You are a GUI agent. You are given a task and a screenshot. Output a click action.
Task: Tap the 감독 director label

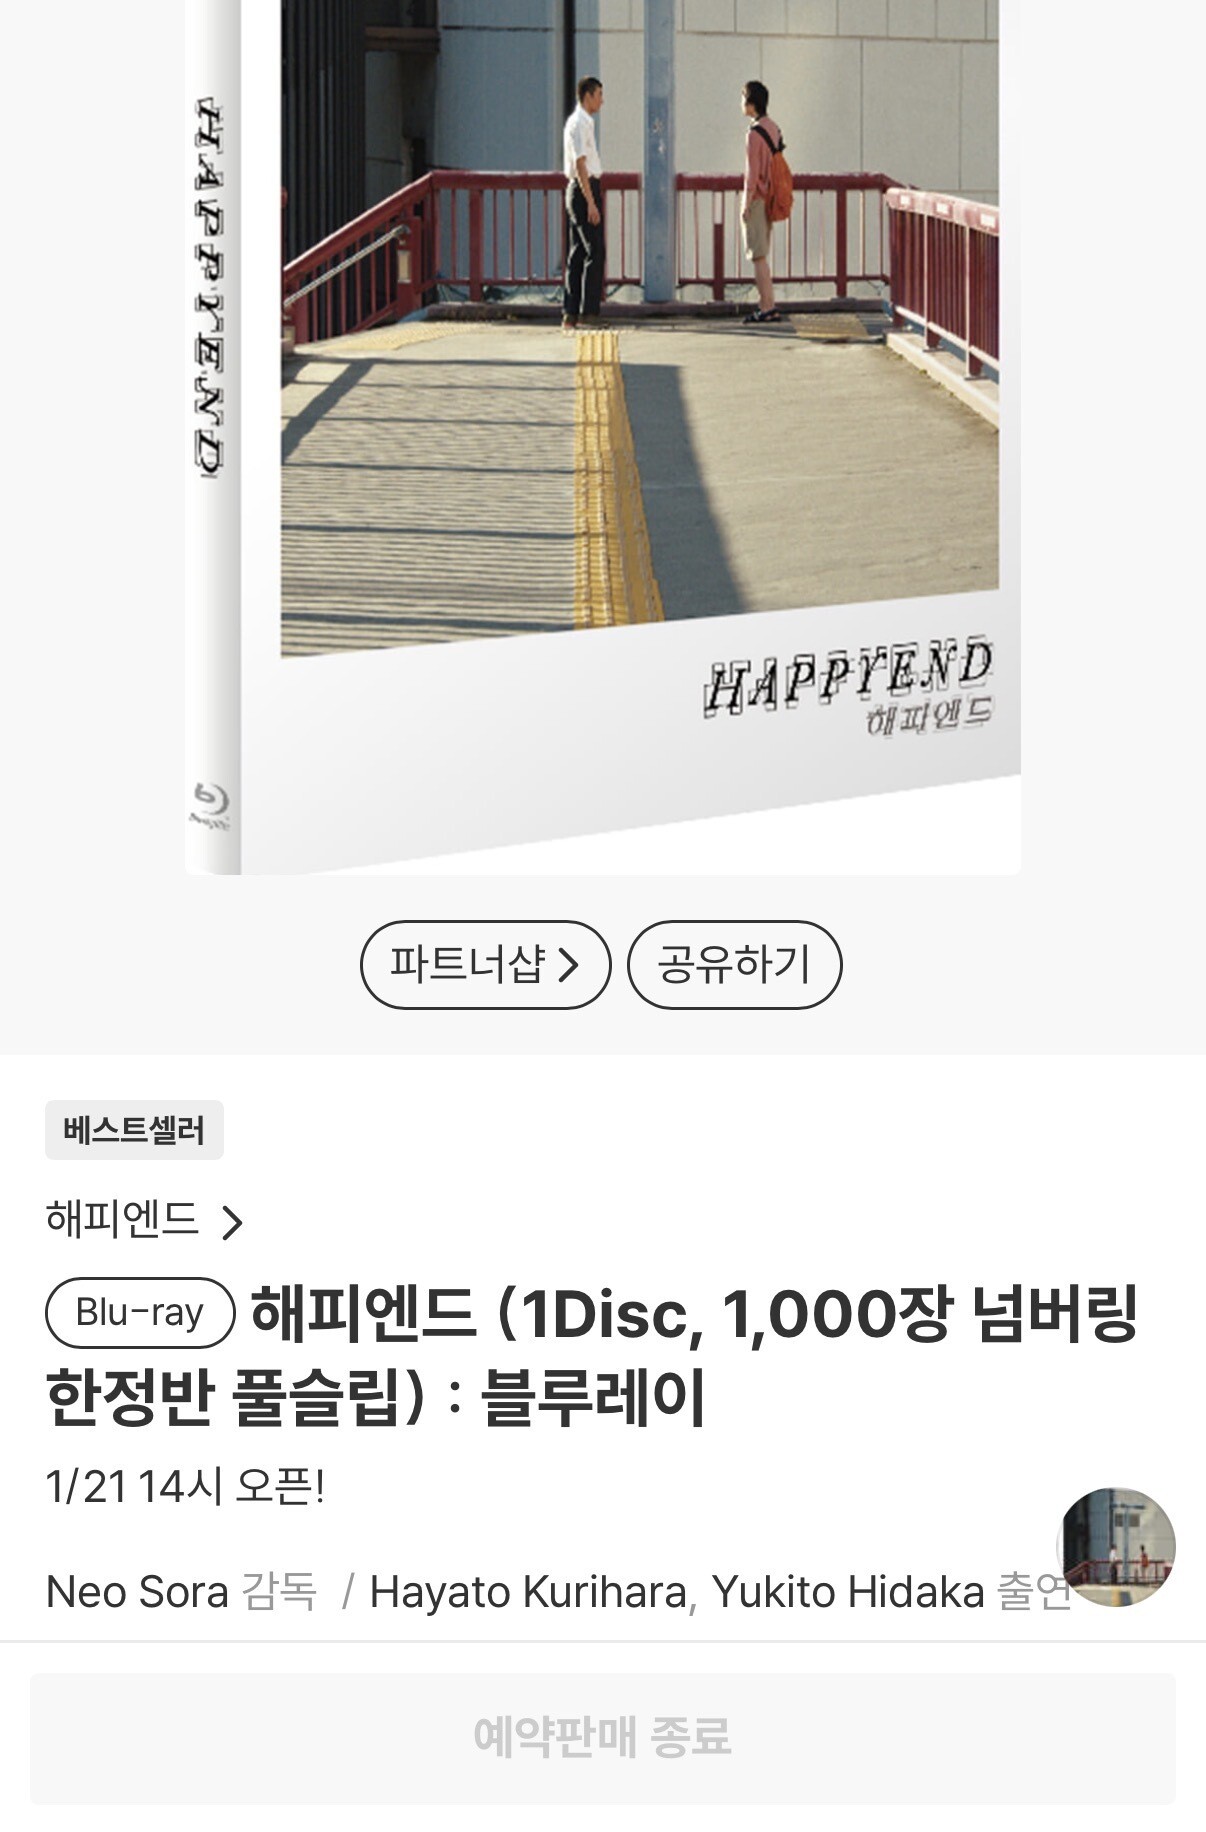coord(278,1591)
